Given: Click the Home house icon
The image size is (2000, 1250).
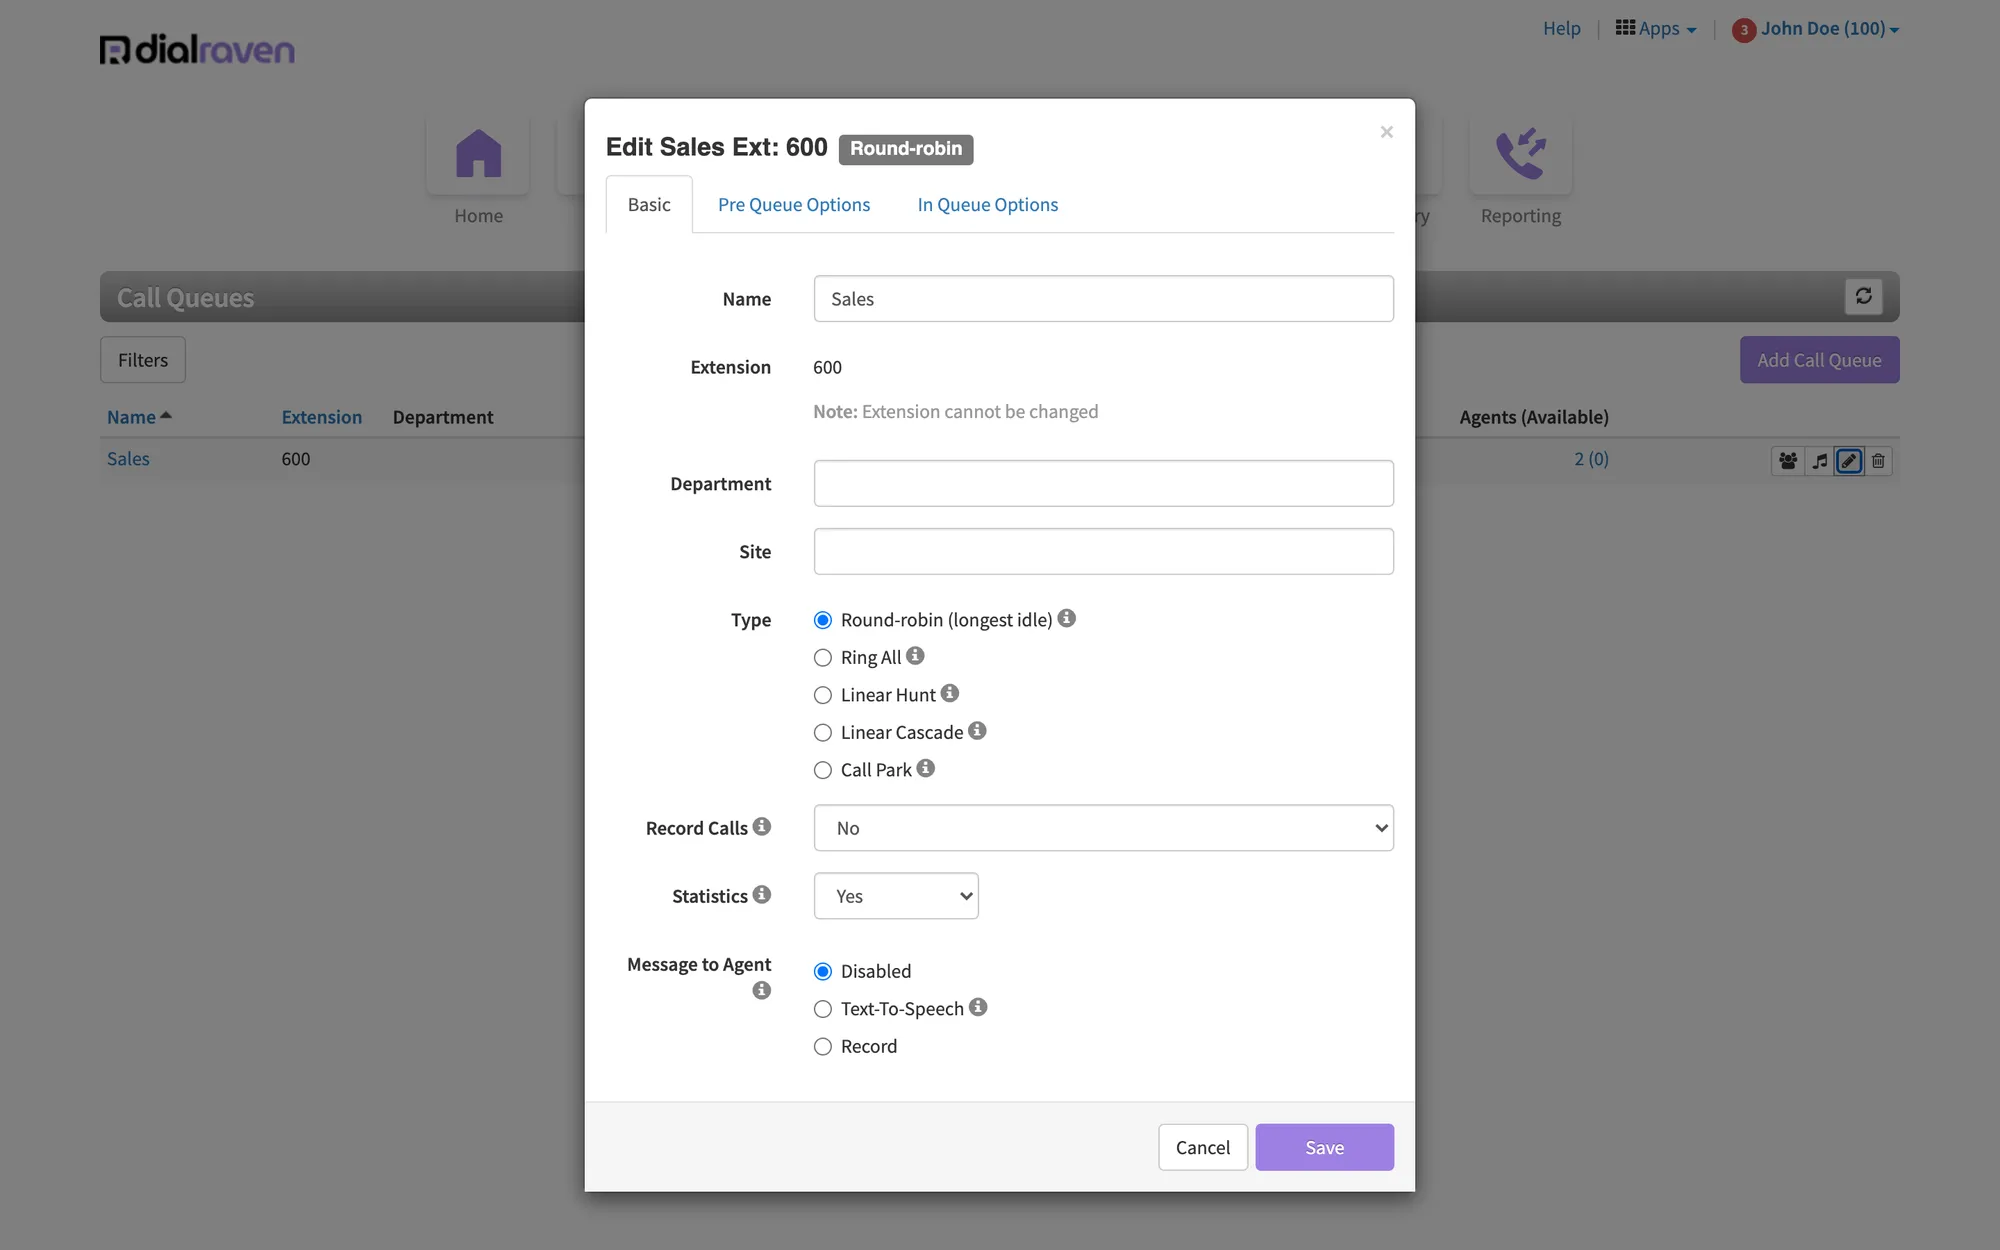Looking at the screenshot, I should 478,154.
